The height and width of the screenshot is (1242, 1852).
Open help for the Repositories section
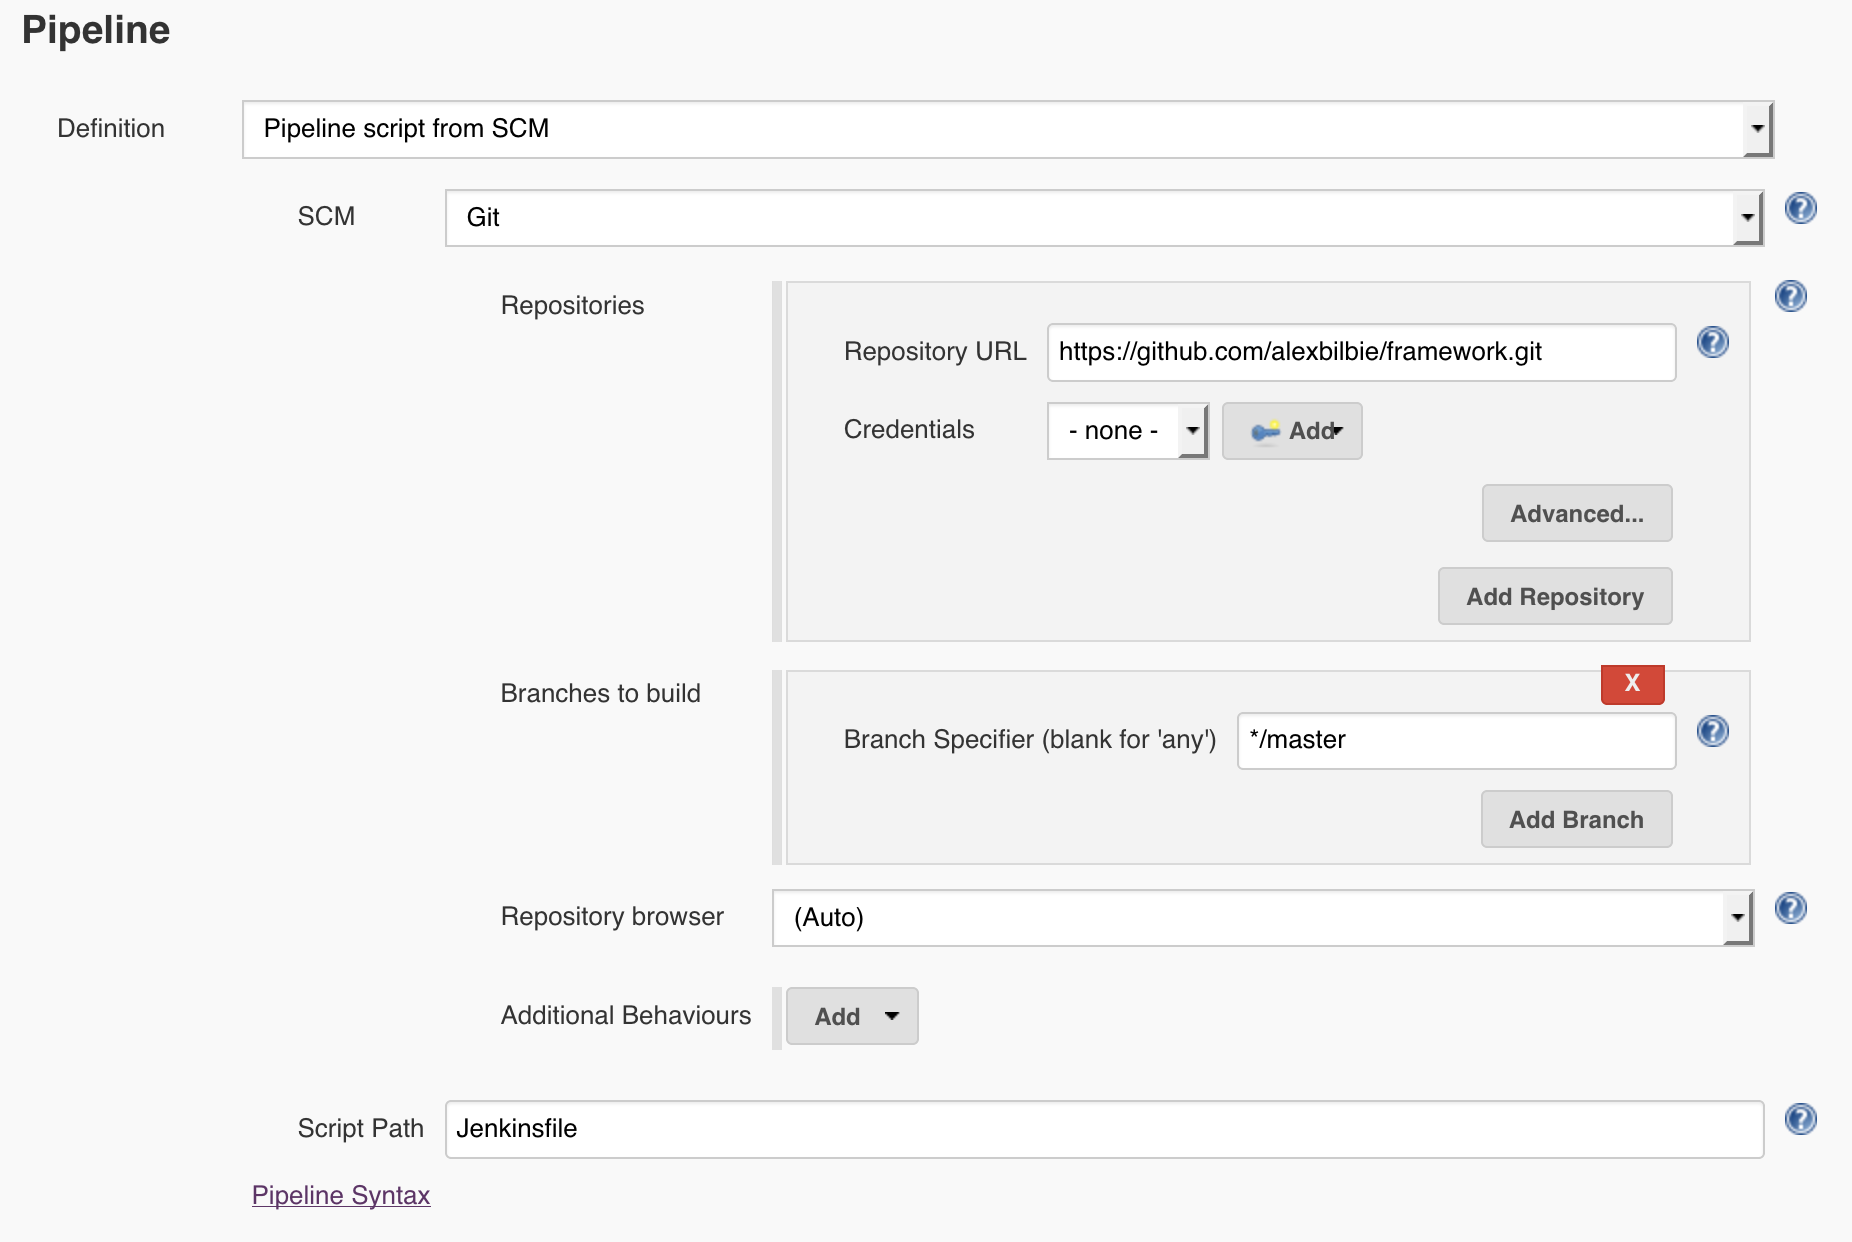click(x=1790, y=296)
